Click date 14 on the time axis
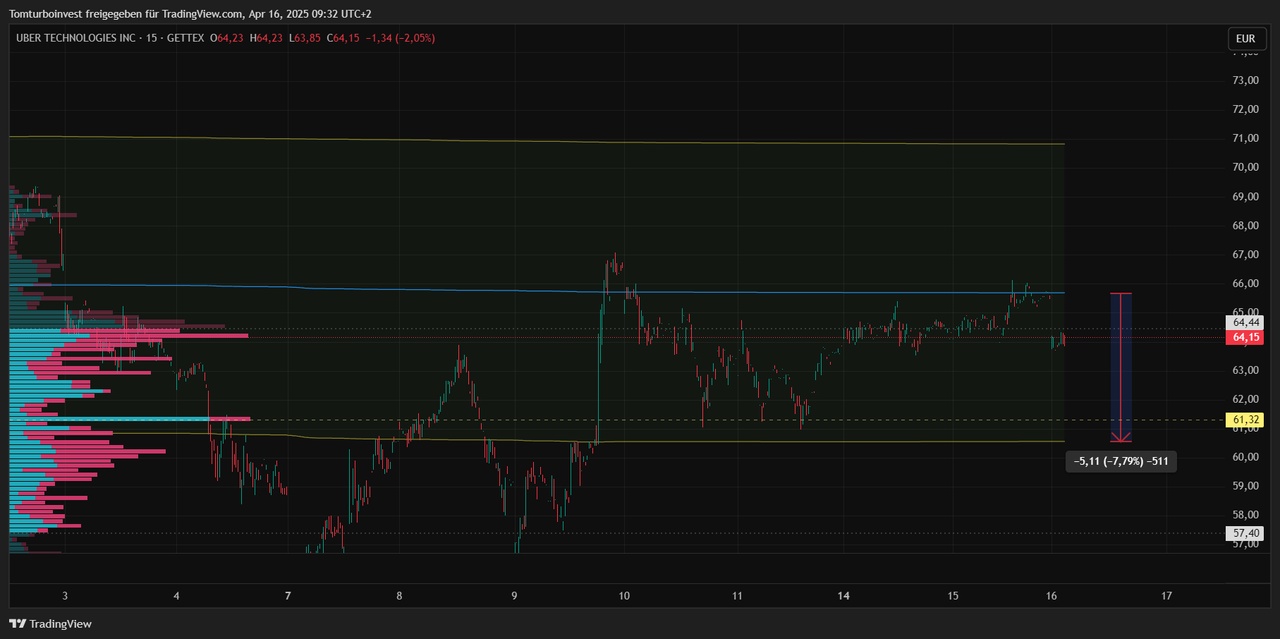The height and width of the screenshot is (639, 1280). click(844, 596)
